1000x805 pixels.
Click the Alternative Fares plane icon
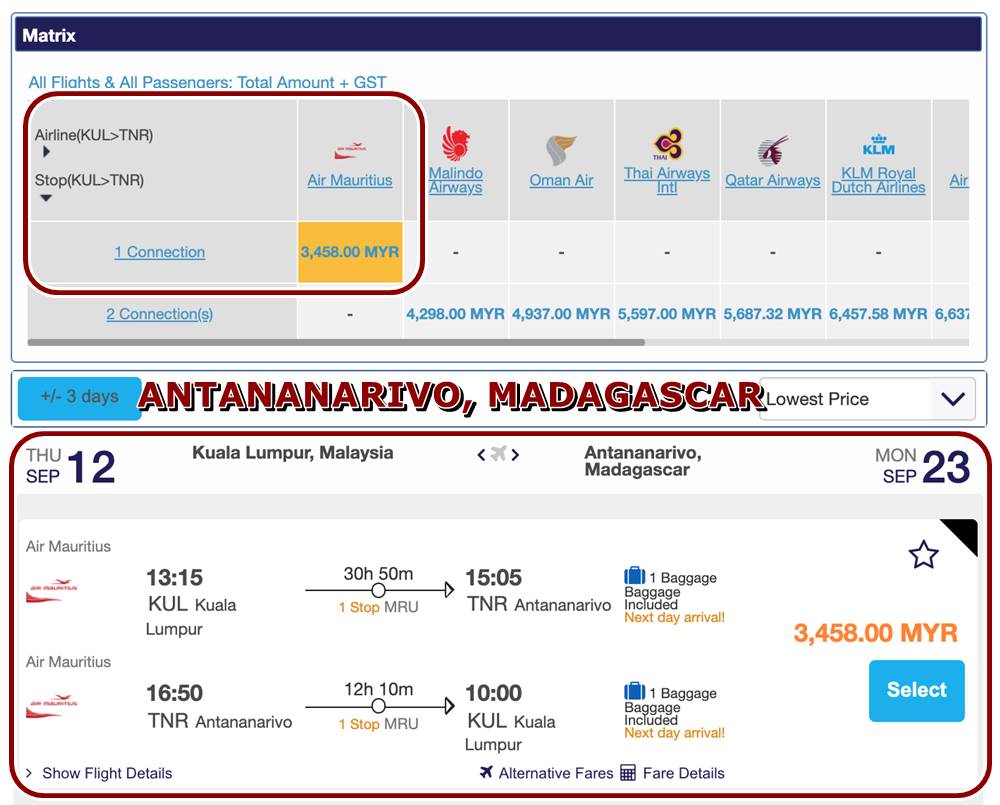[486, 772]
